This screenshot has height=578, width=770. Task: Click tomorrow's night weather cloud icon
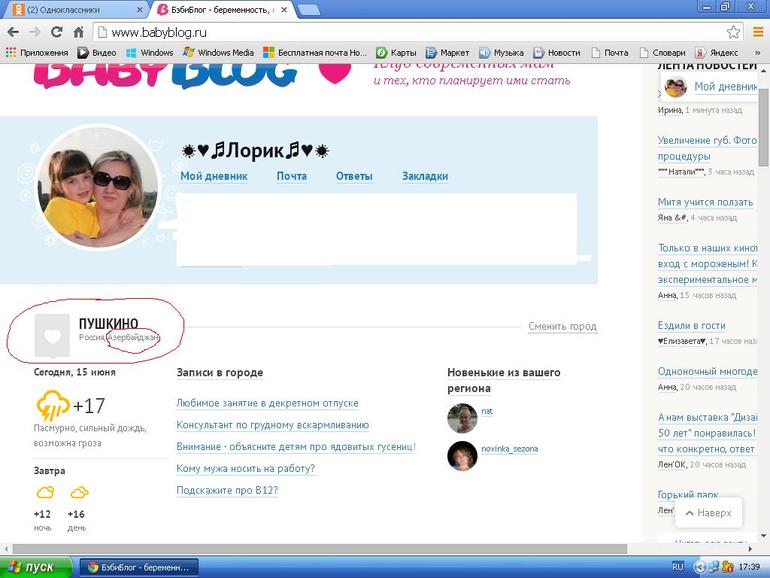click(45, 492)
